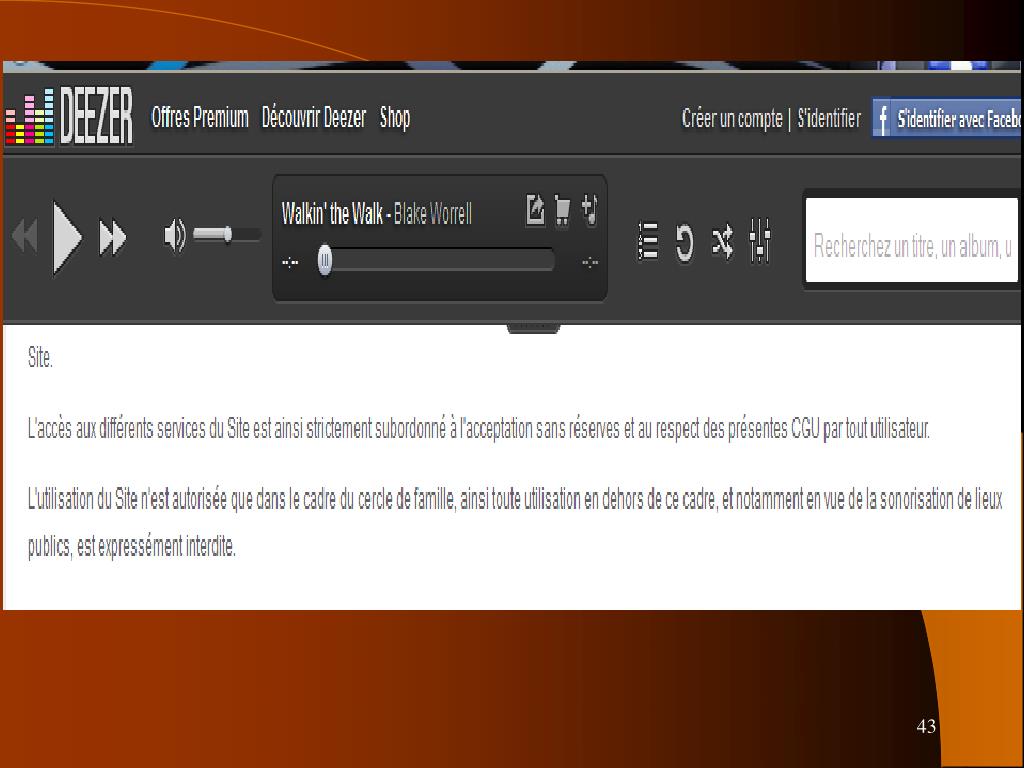The height and width of the screenshot is (768, 1024).
Task: Skip to the next track
Action: (x=112, y=237)
